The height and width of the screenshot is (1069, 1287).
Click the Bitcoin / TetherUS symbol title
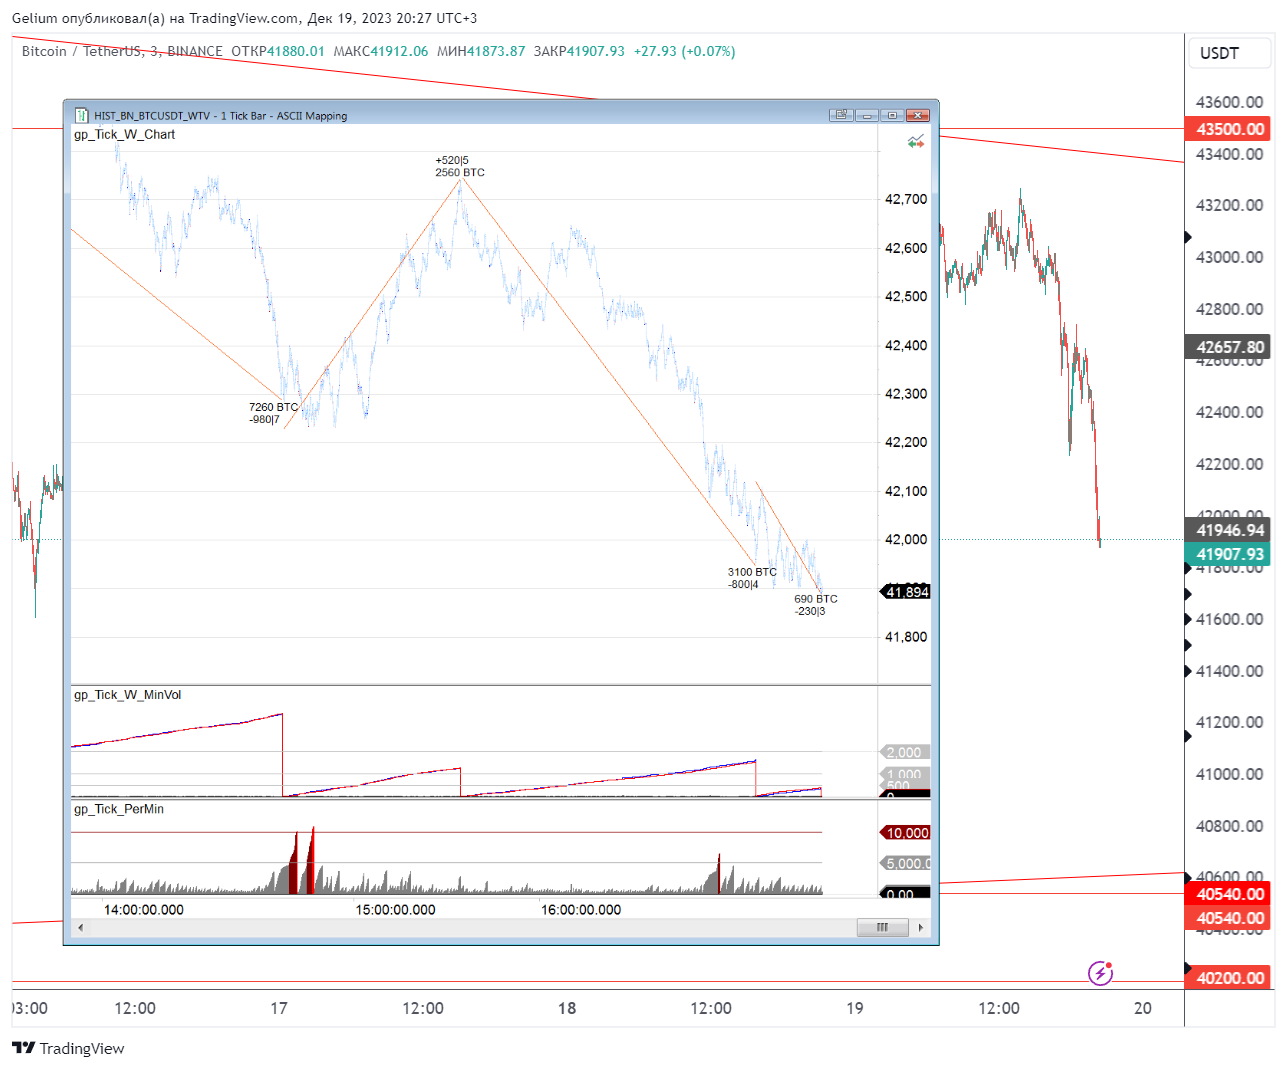click(80, 51)
